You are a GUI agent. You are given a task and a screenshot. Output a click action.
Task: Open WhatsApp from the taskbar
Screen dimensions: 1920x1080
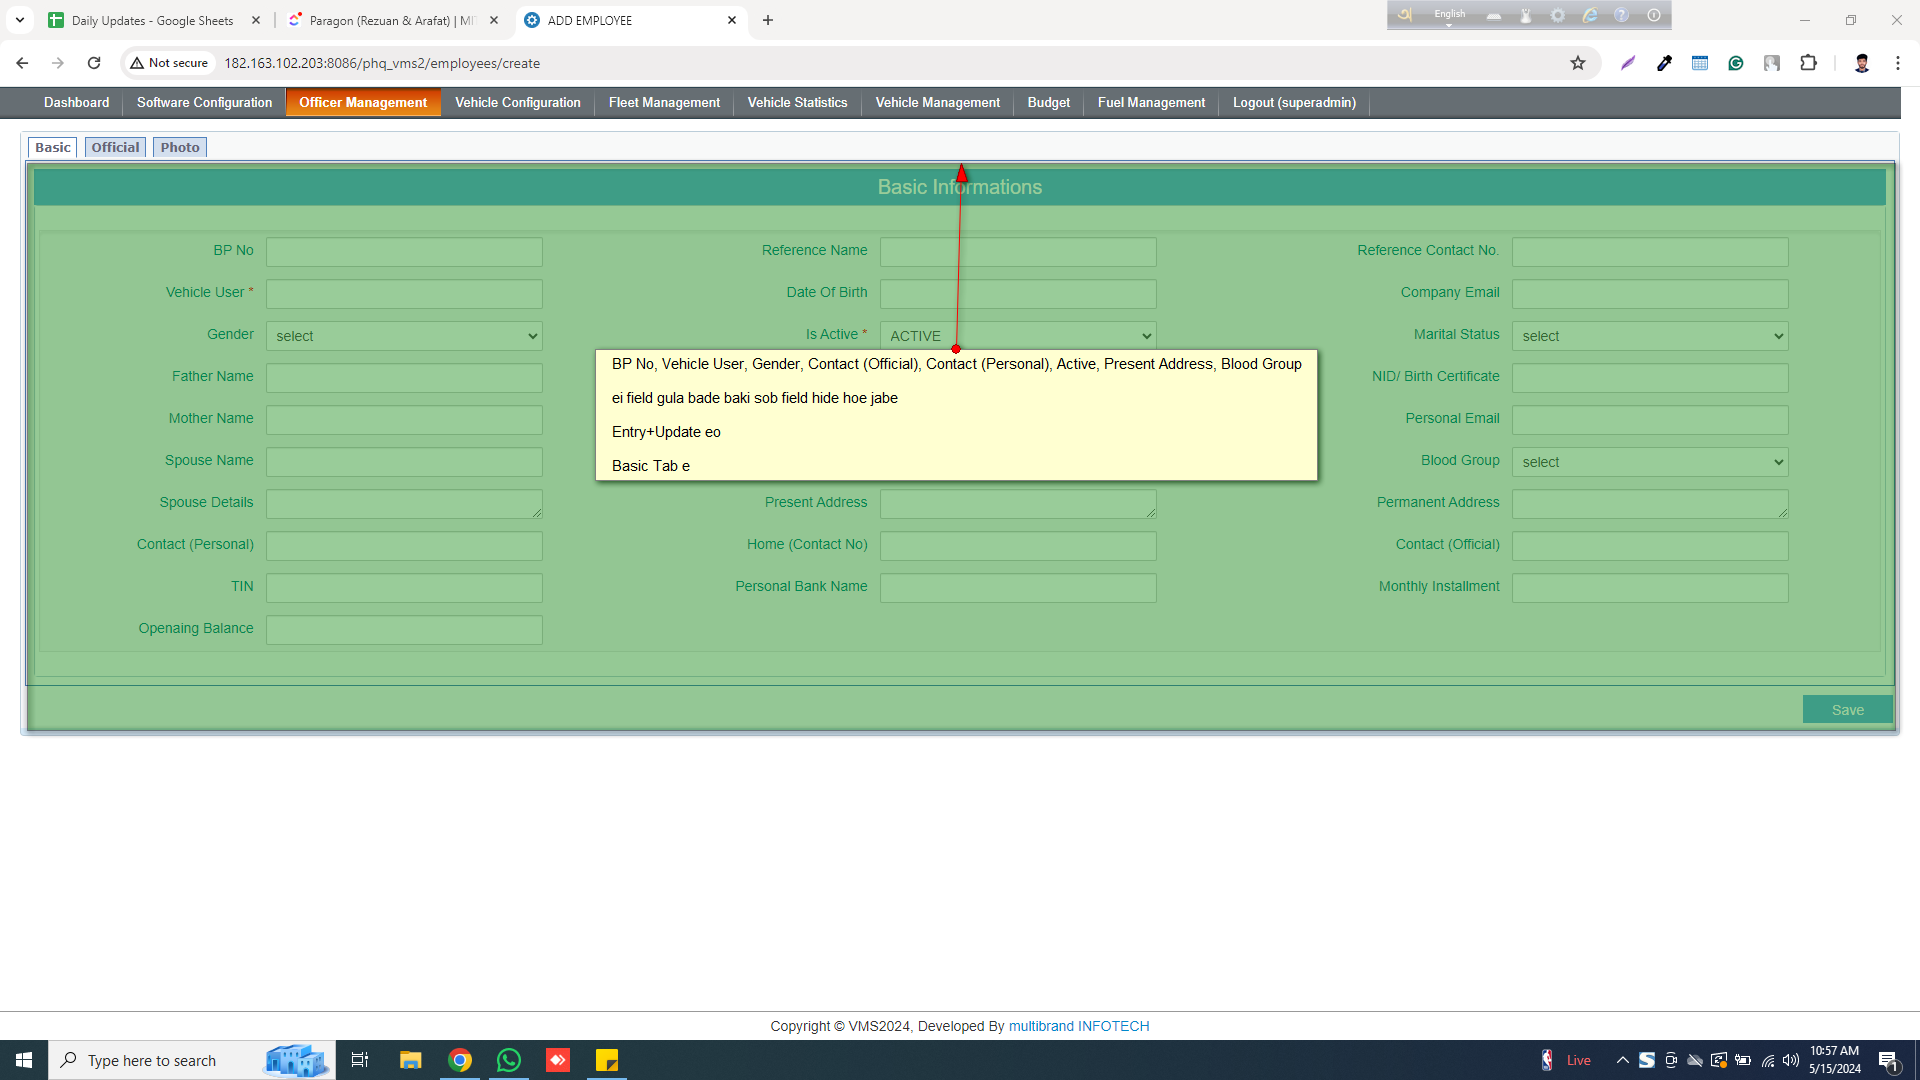pos(509,1060)
